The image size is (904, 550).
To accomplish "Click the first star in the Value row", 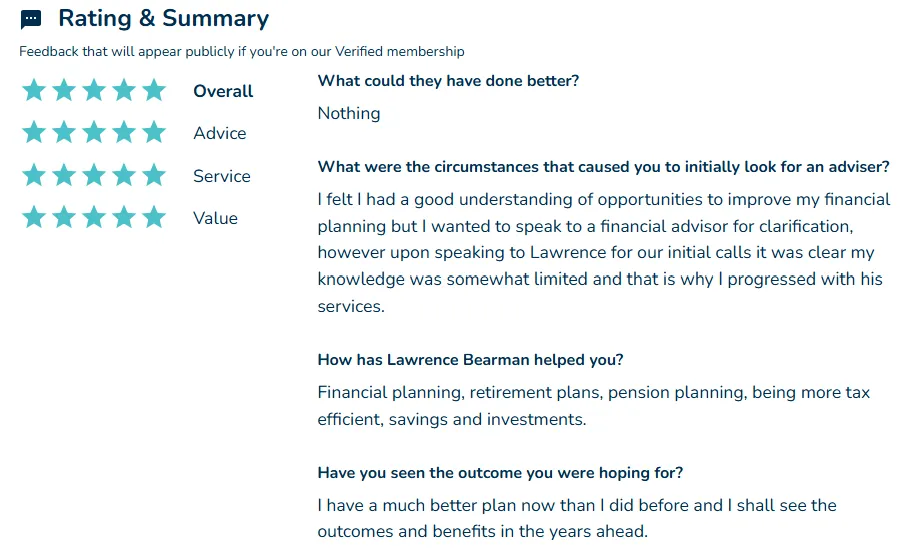I will 34,217.
